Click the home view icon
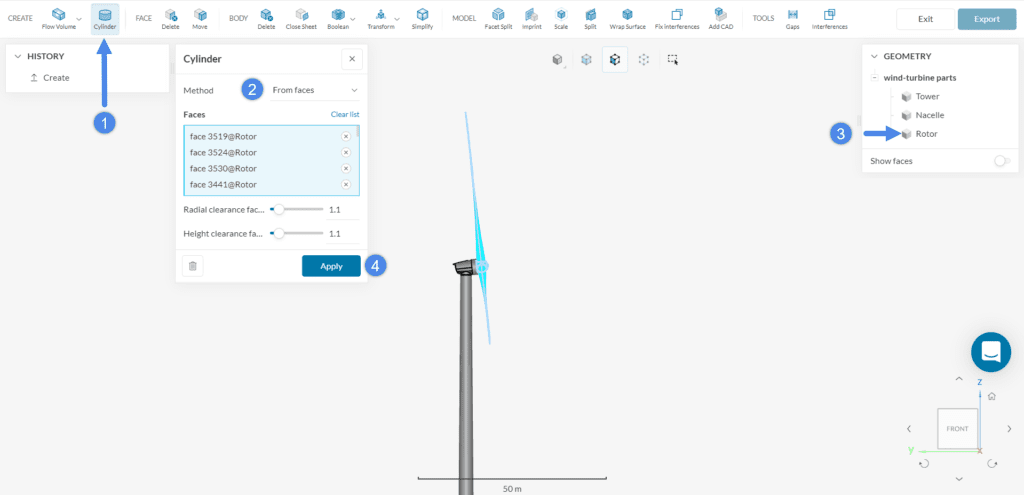1024x495 pixels. click(991, 396)
